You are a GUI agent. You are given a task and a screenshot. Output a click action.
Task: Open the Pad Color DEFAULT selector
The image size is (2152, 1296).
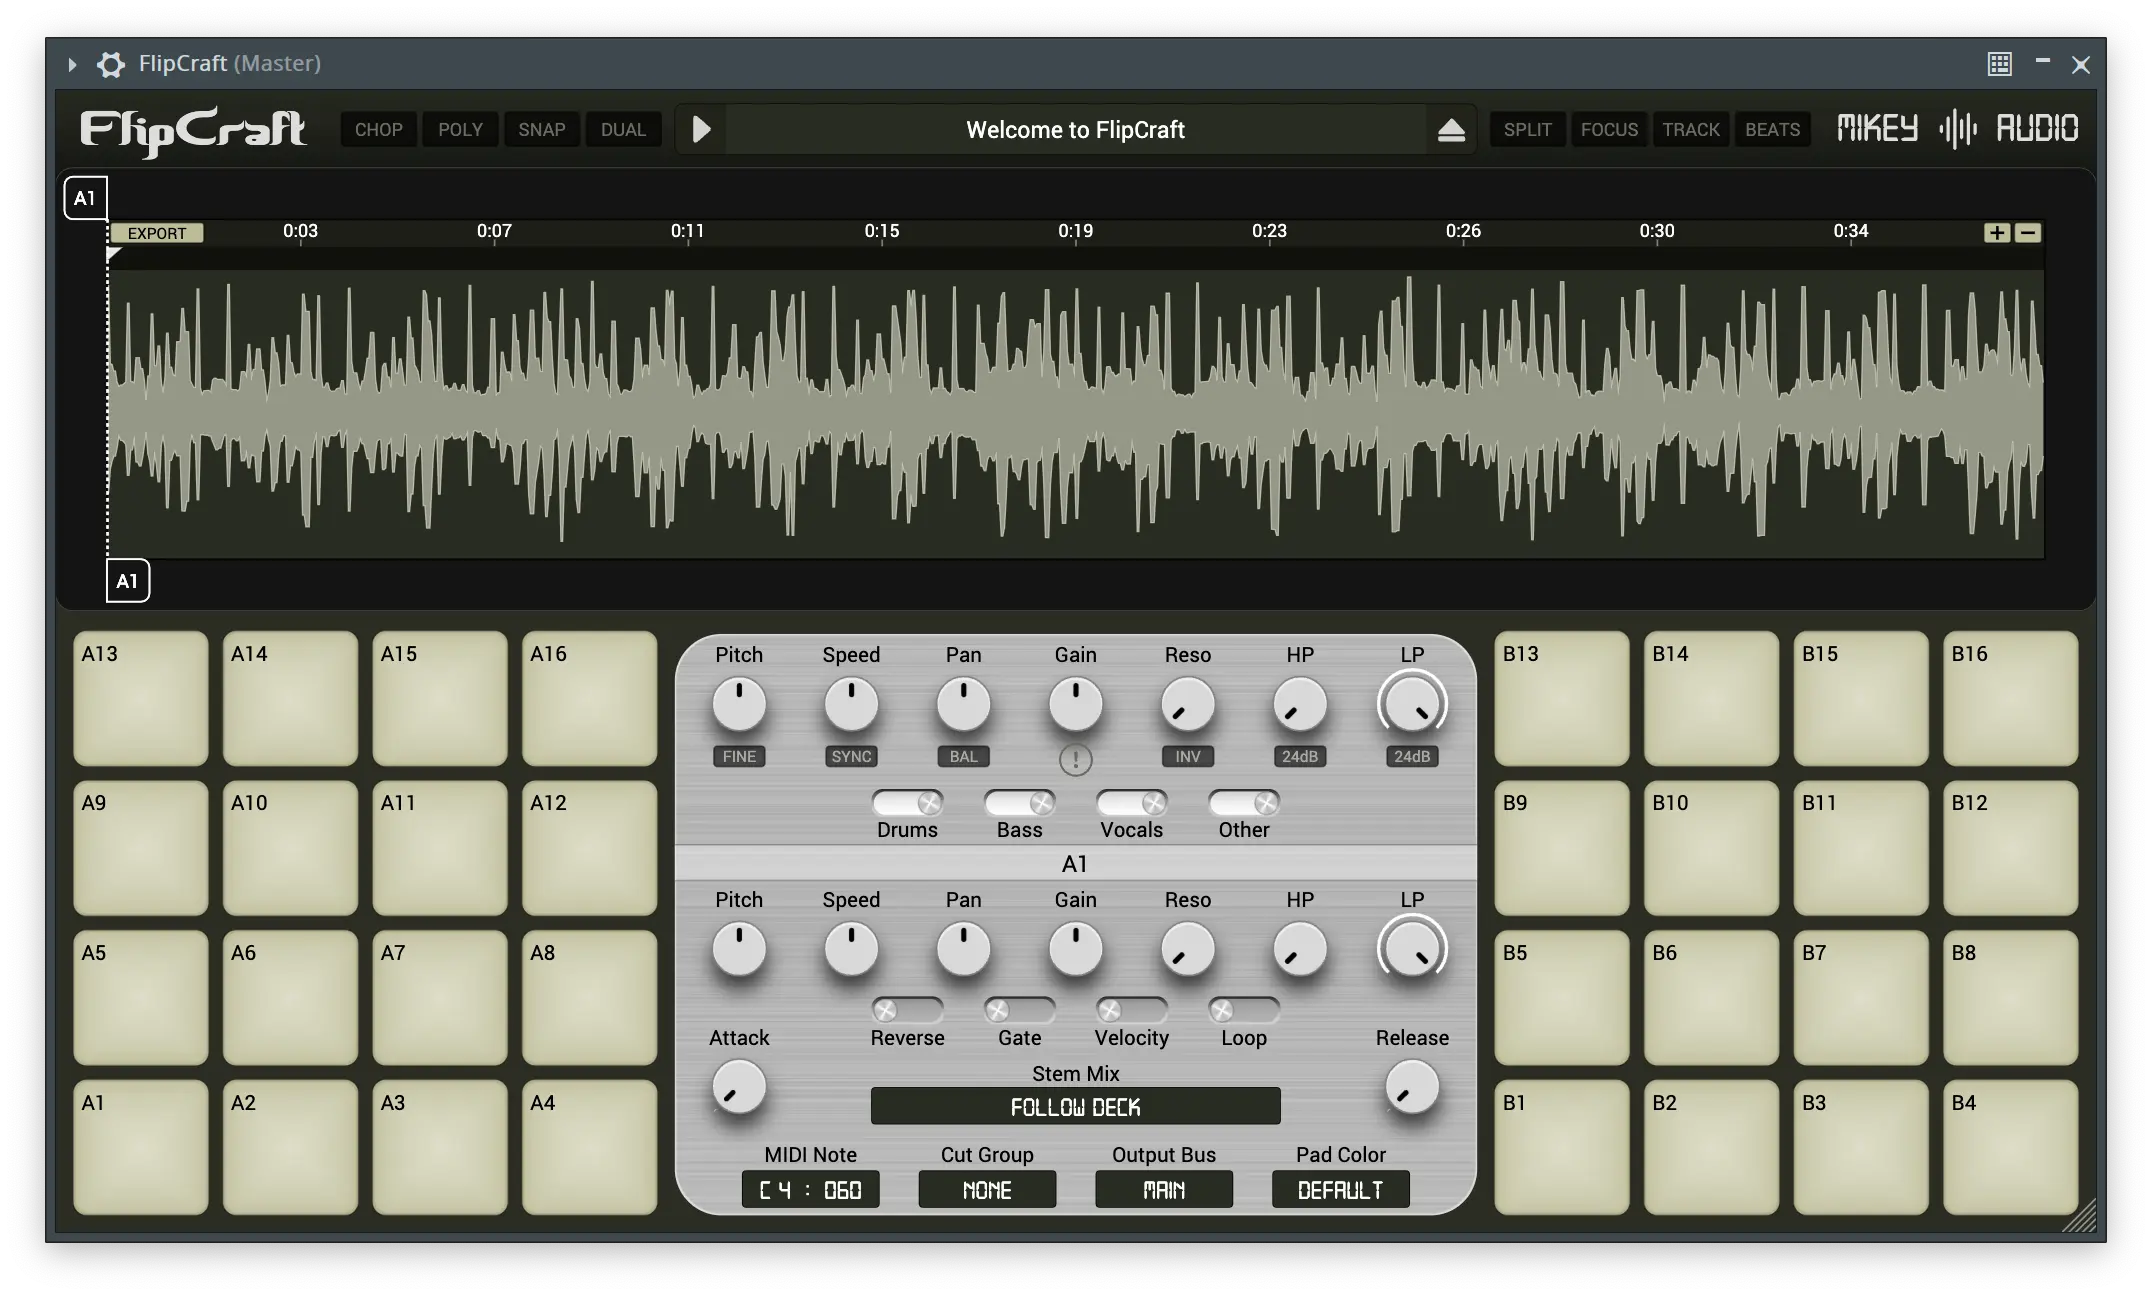click(1340, 1190)
